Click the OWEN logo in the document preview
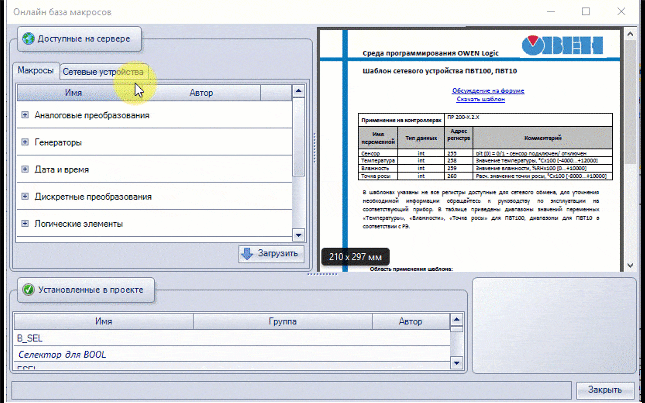The width and height of the screenshot is (645, 403). [561, 47]
